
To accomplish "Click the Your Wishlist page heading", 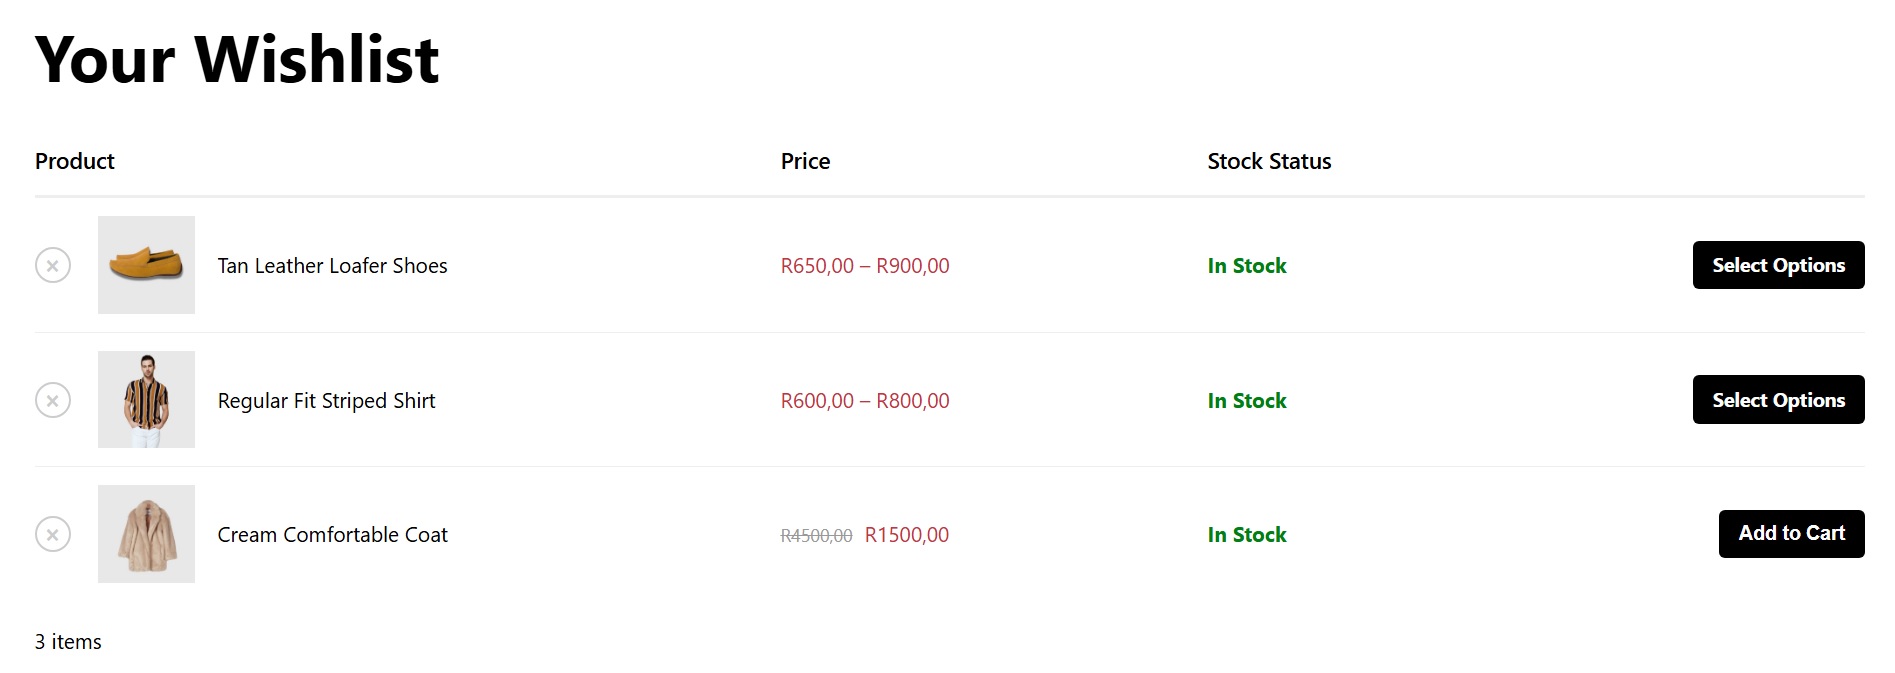I will 237,59.
